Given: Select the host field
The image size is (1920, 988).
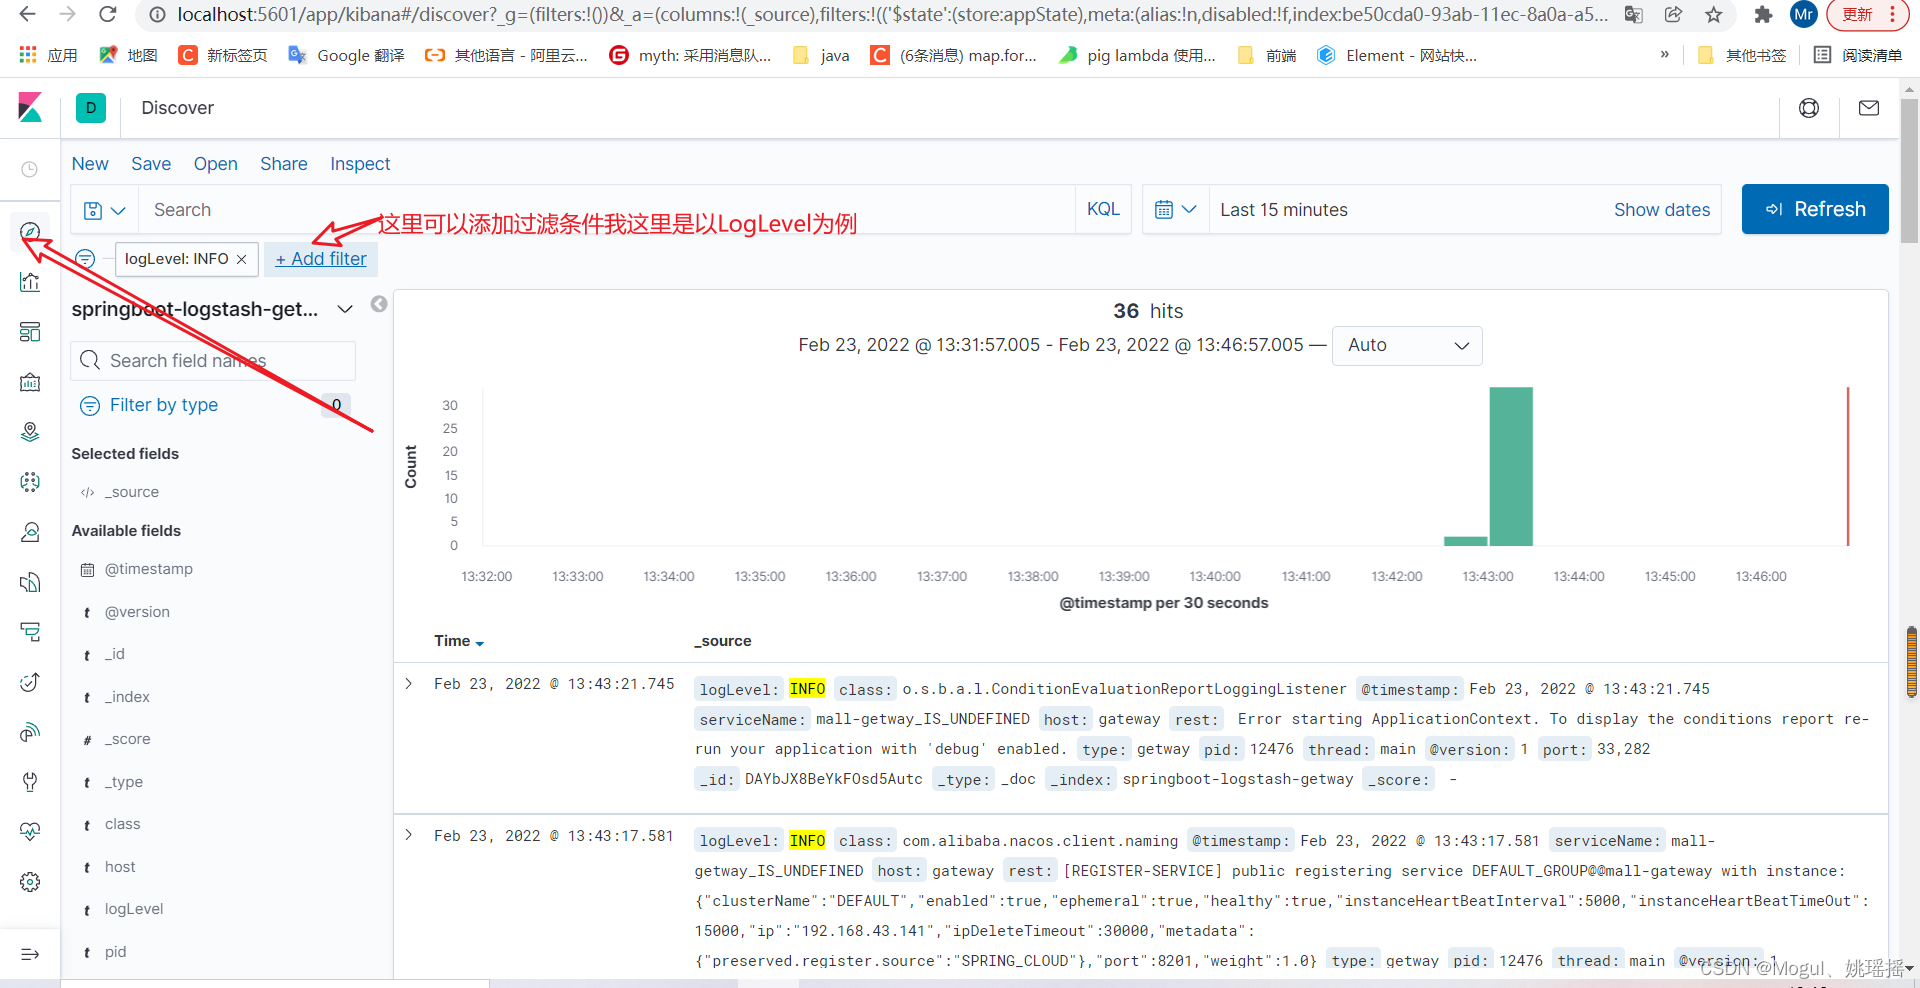Looking at the screenshot, I should (x=120, y=867).
